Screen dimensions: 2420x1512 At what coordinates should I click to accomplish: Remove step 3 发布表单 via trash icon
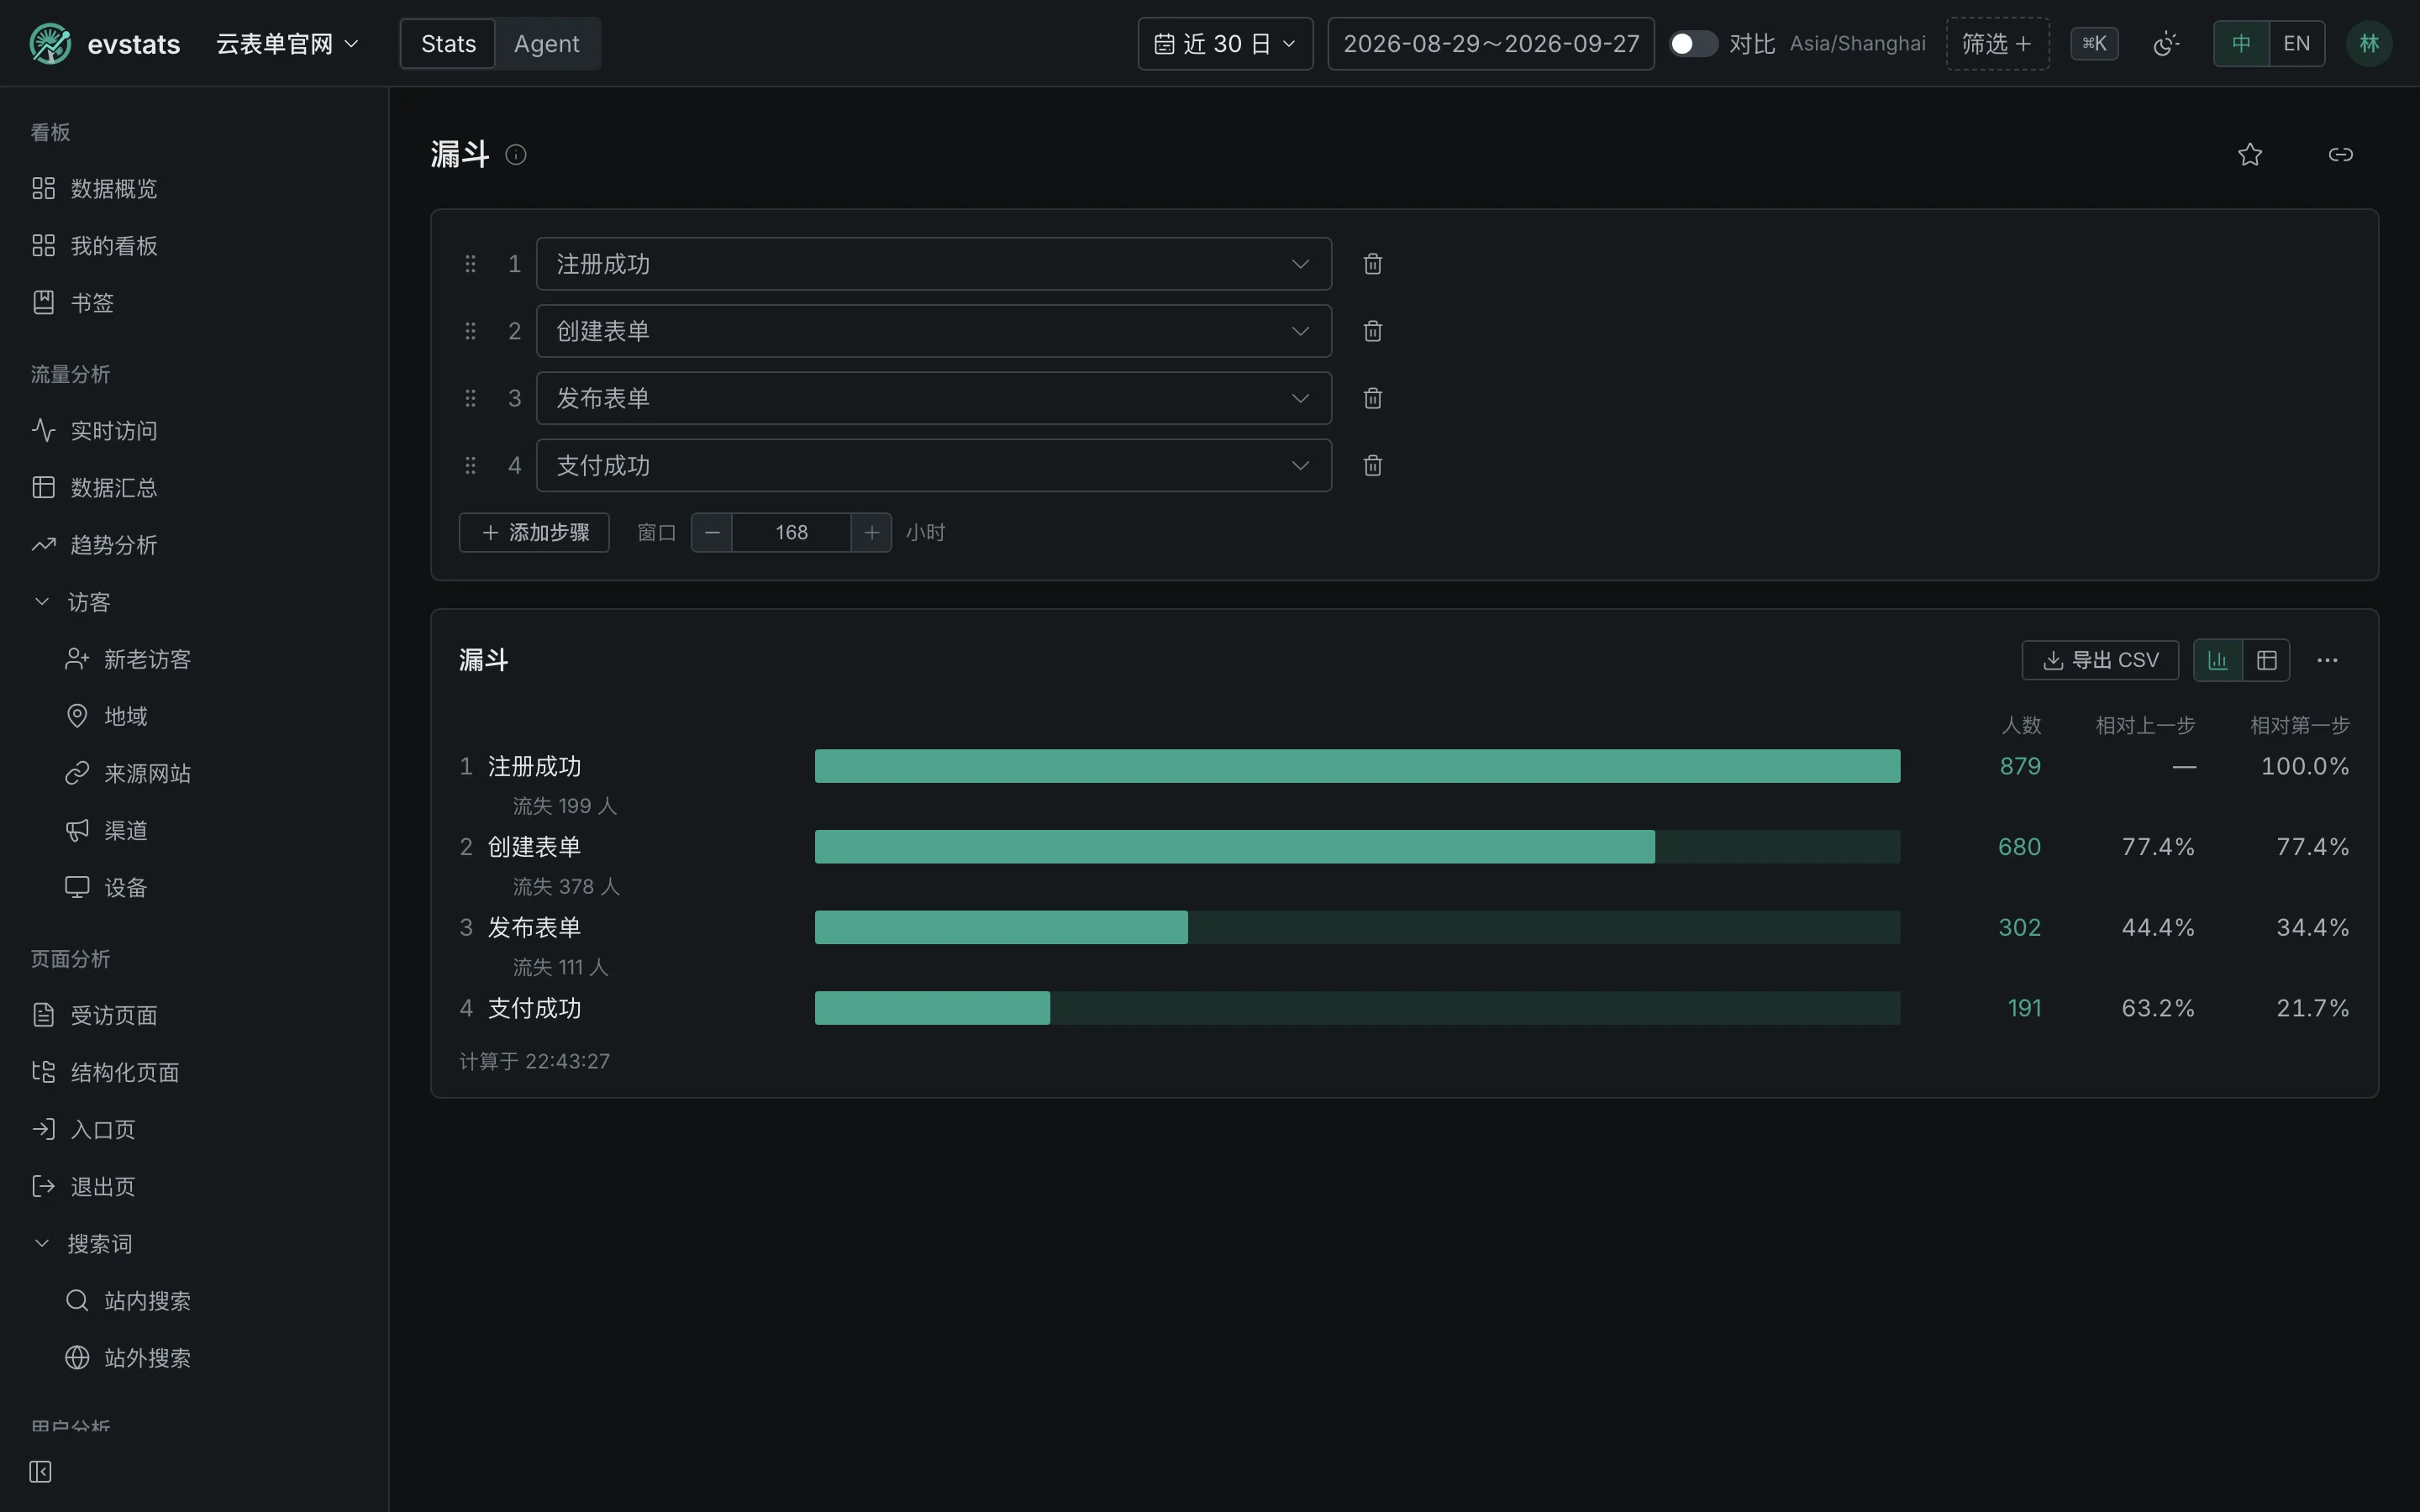click(1373, 398)
